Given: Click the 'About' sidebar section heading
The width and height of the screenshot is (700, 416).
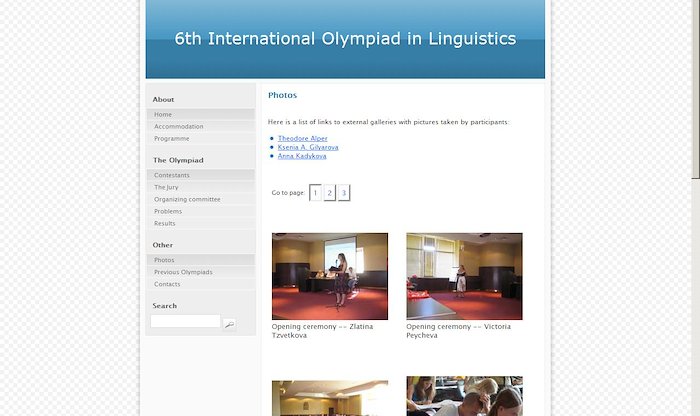Looking at the screenshot, I should [x=163, y=100].
